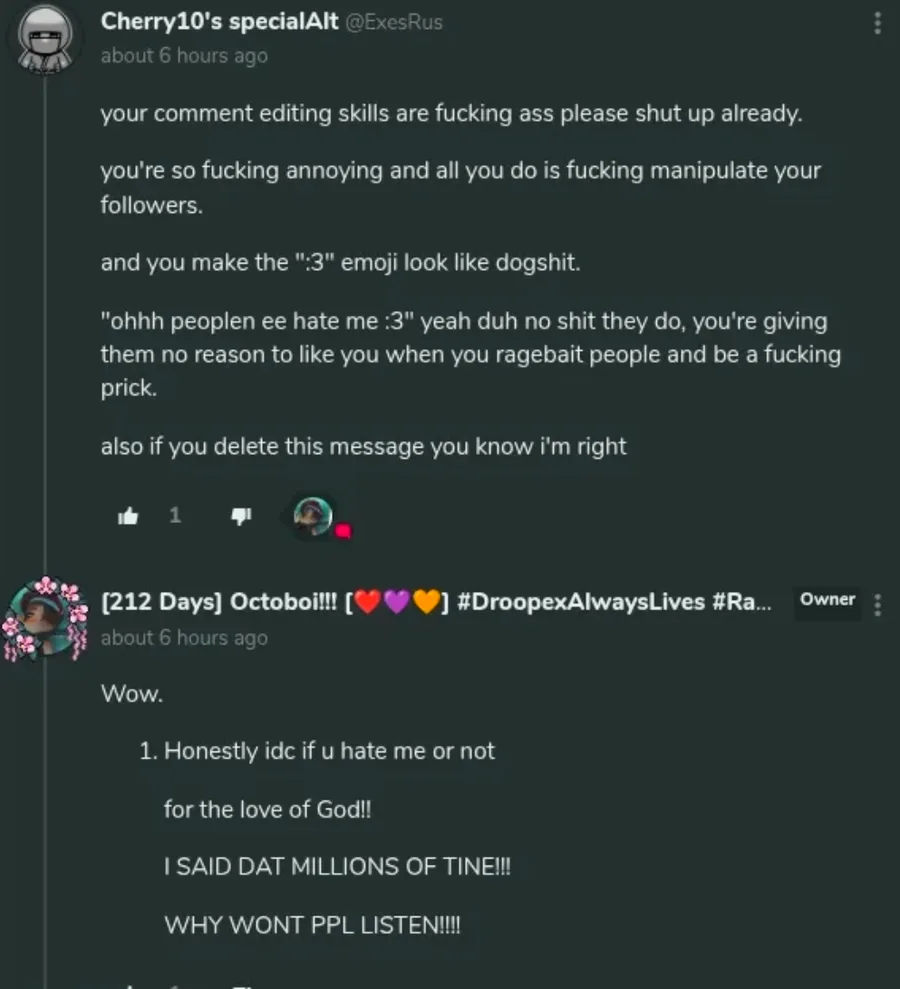Open three-dot options for Cherry10's specialAlt comment
Image resolution: width=900 pixels, height=989 pixels.
(877, 23)
